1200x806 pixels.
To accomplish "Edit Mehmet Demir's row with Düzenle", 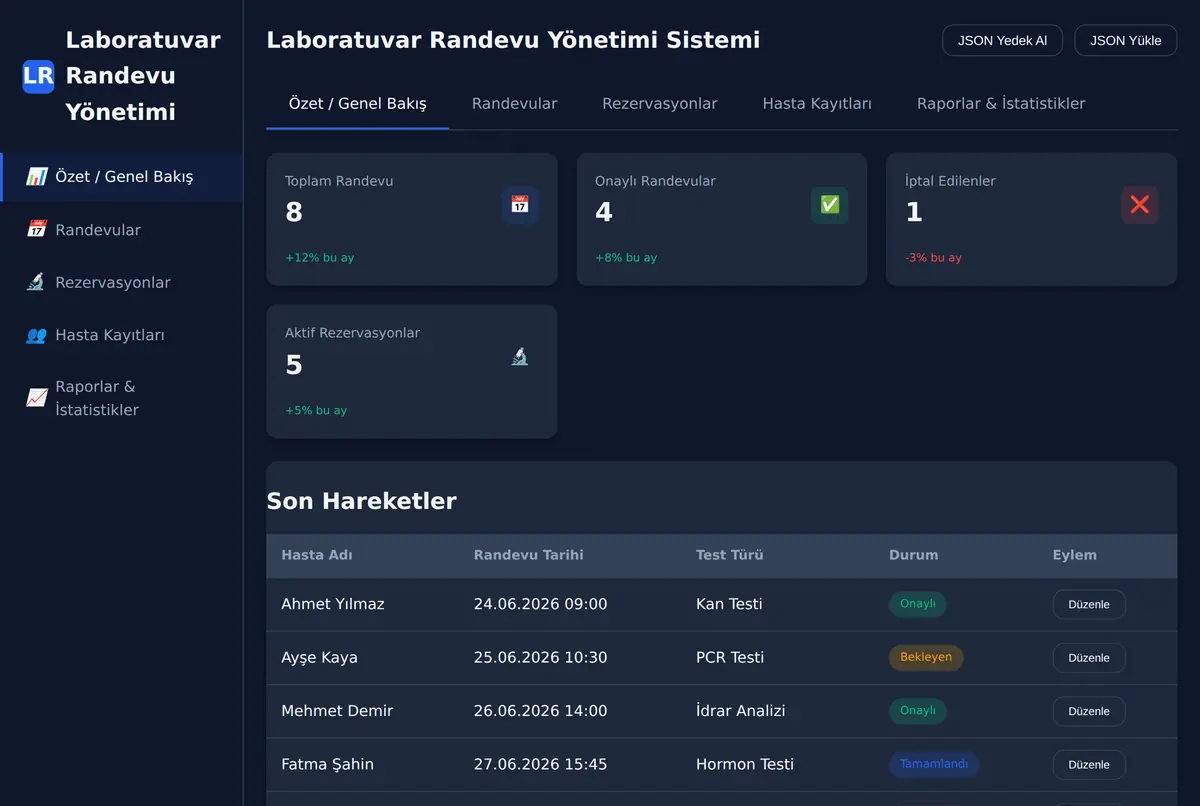I will point(1089,711).
